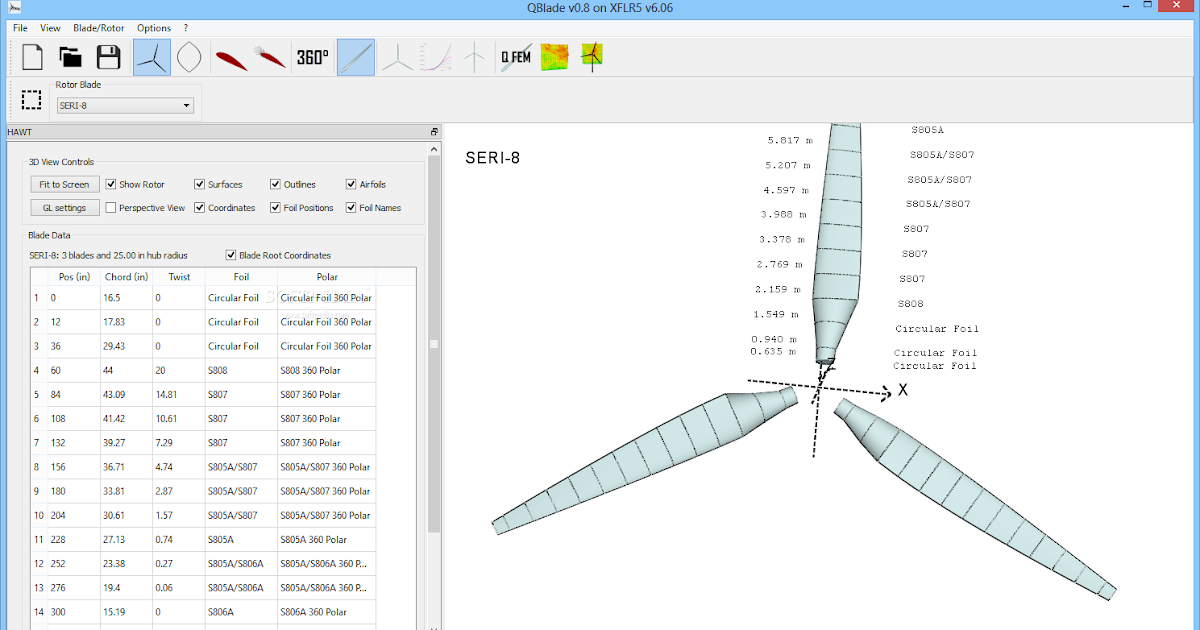Click the row 12 number header
Viewport: 1200px width, 630px height.
[x=38, y=564]
